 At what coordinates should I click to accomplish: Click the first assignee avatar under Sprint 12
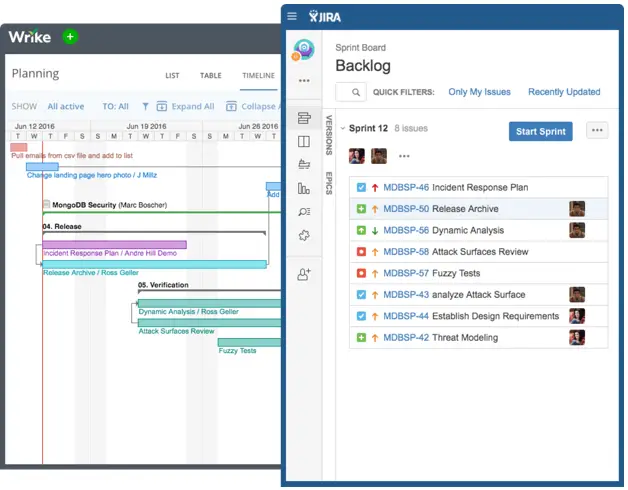pos(356,156)
